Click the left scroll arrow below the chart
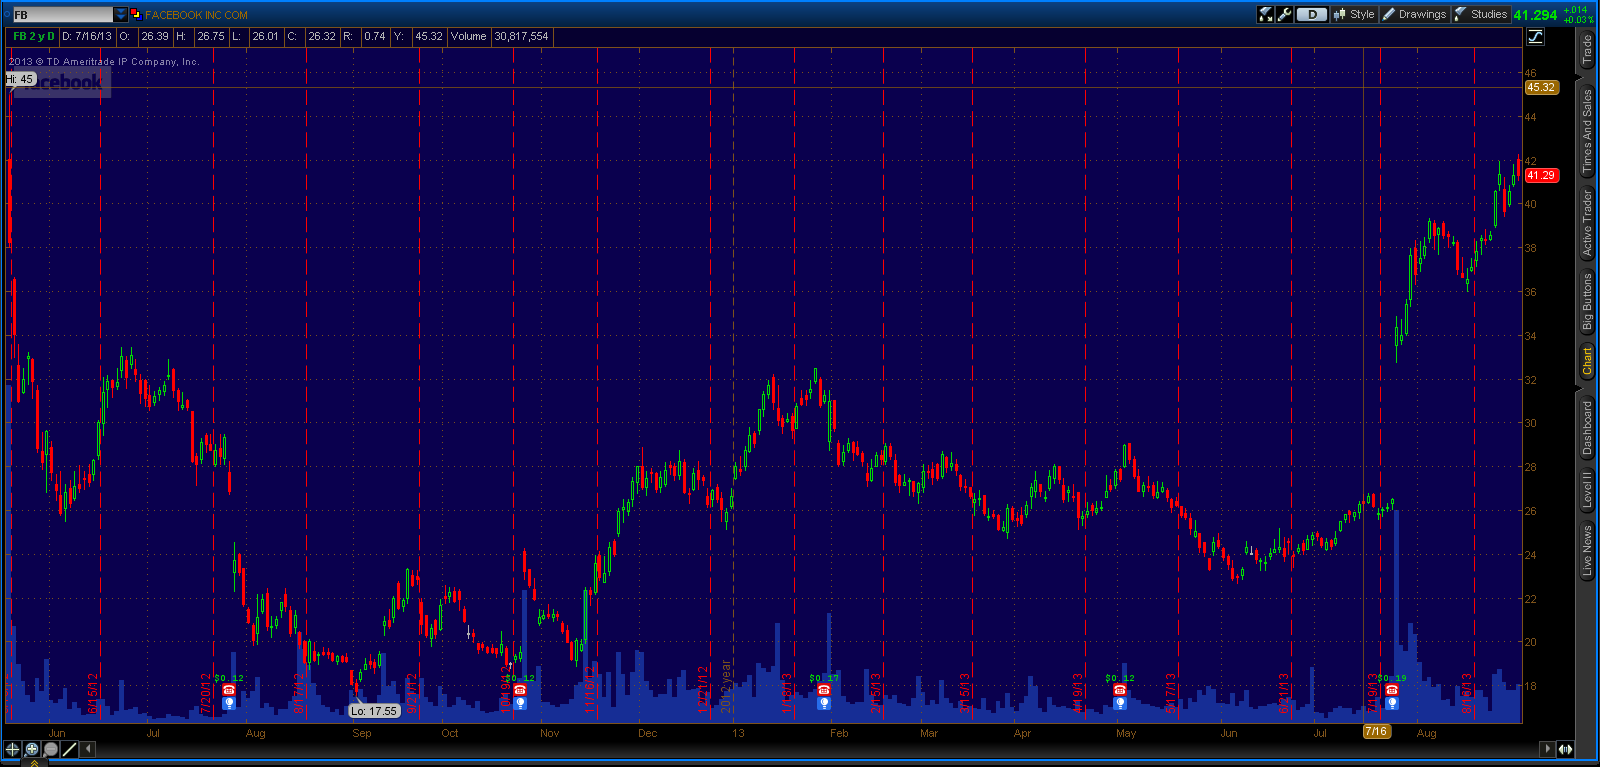 (89, 748)
